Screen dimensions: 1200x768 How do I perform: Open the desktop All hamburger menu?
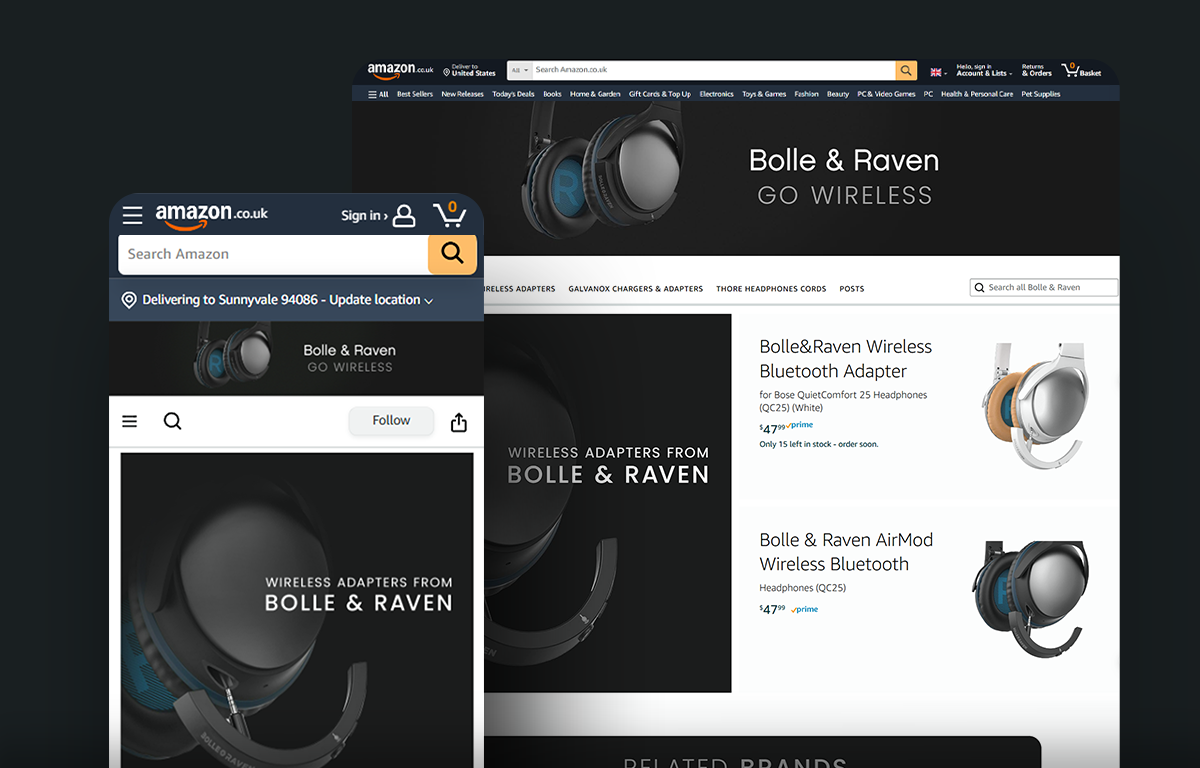(378, 94)
